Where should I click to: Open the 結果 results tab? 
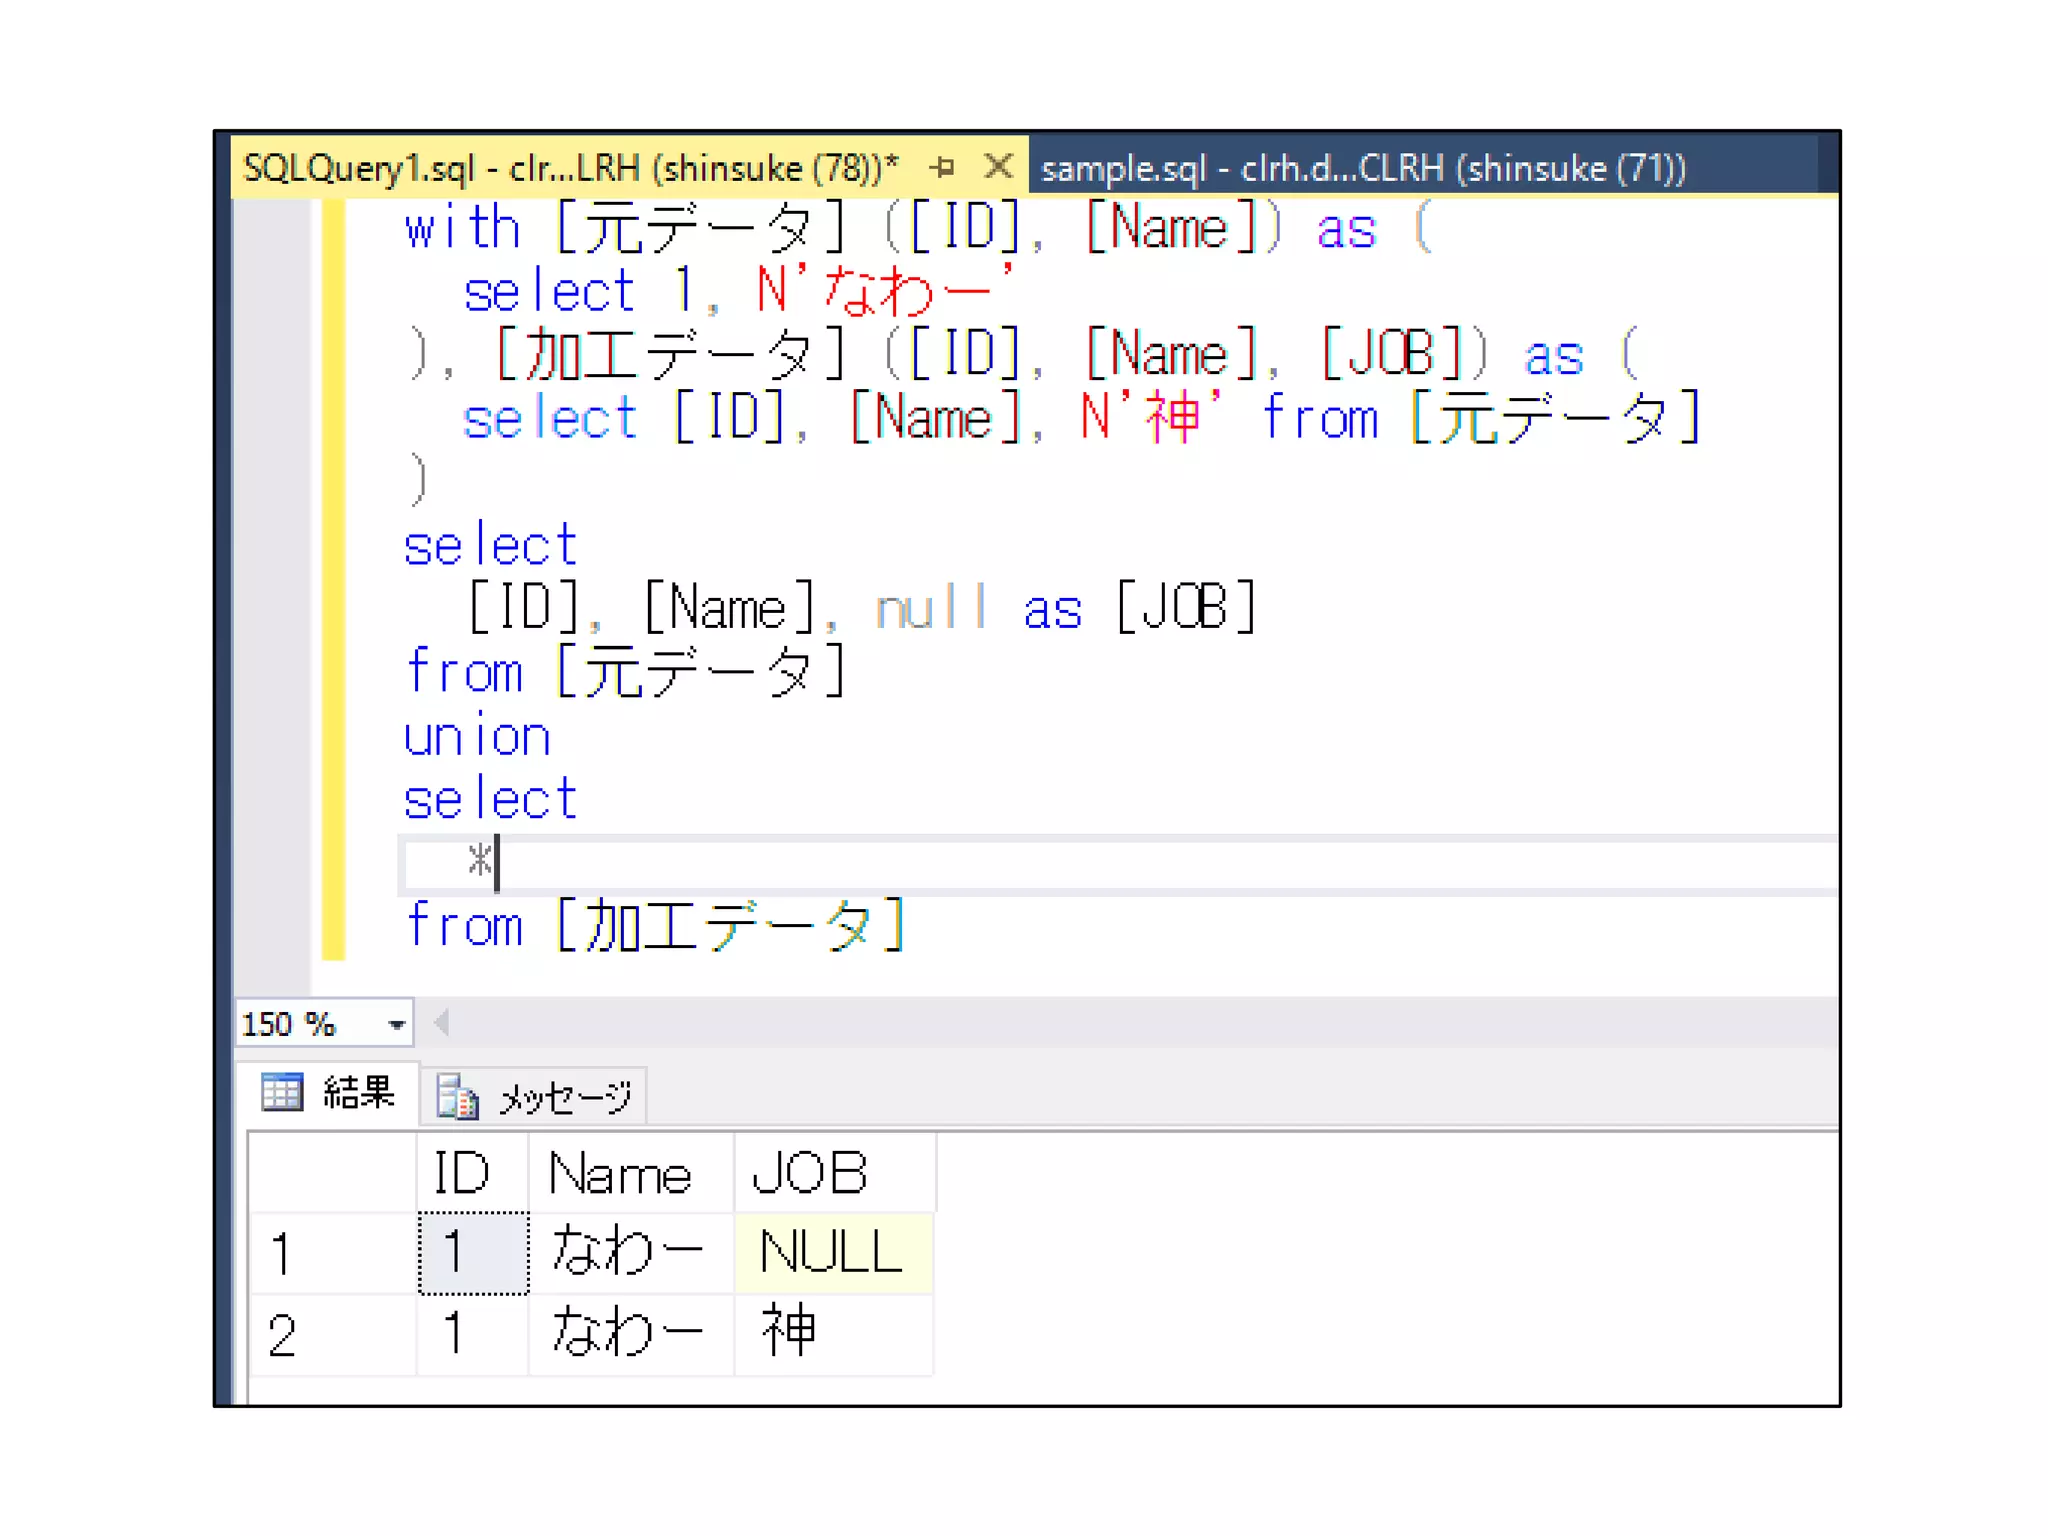point(358,1092)
